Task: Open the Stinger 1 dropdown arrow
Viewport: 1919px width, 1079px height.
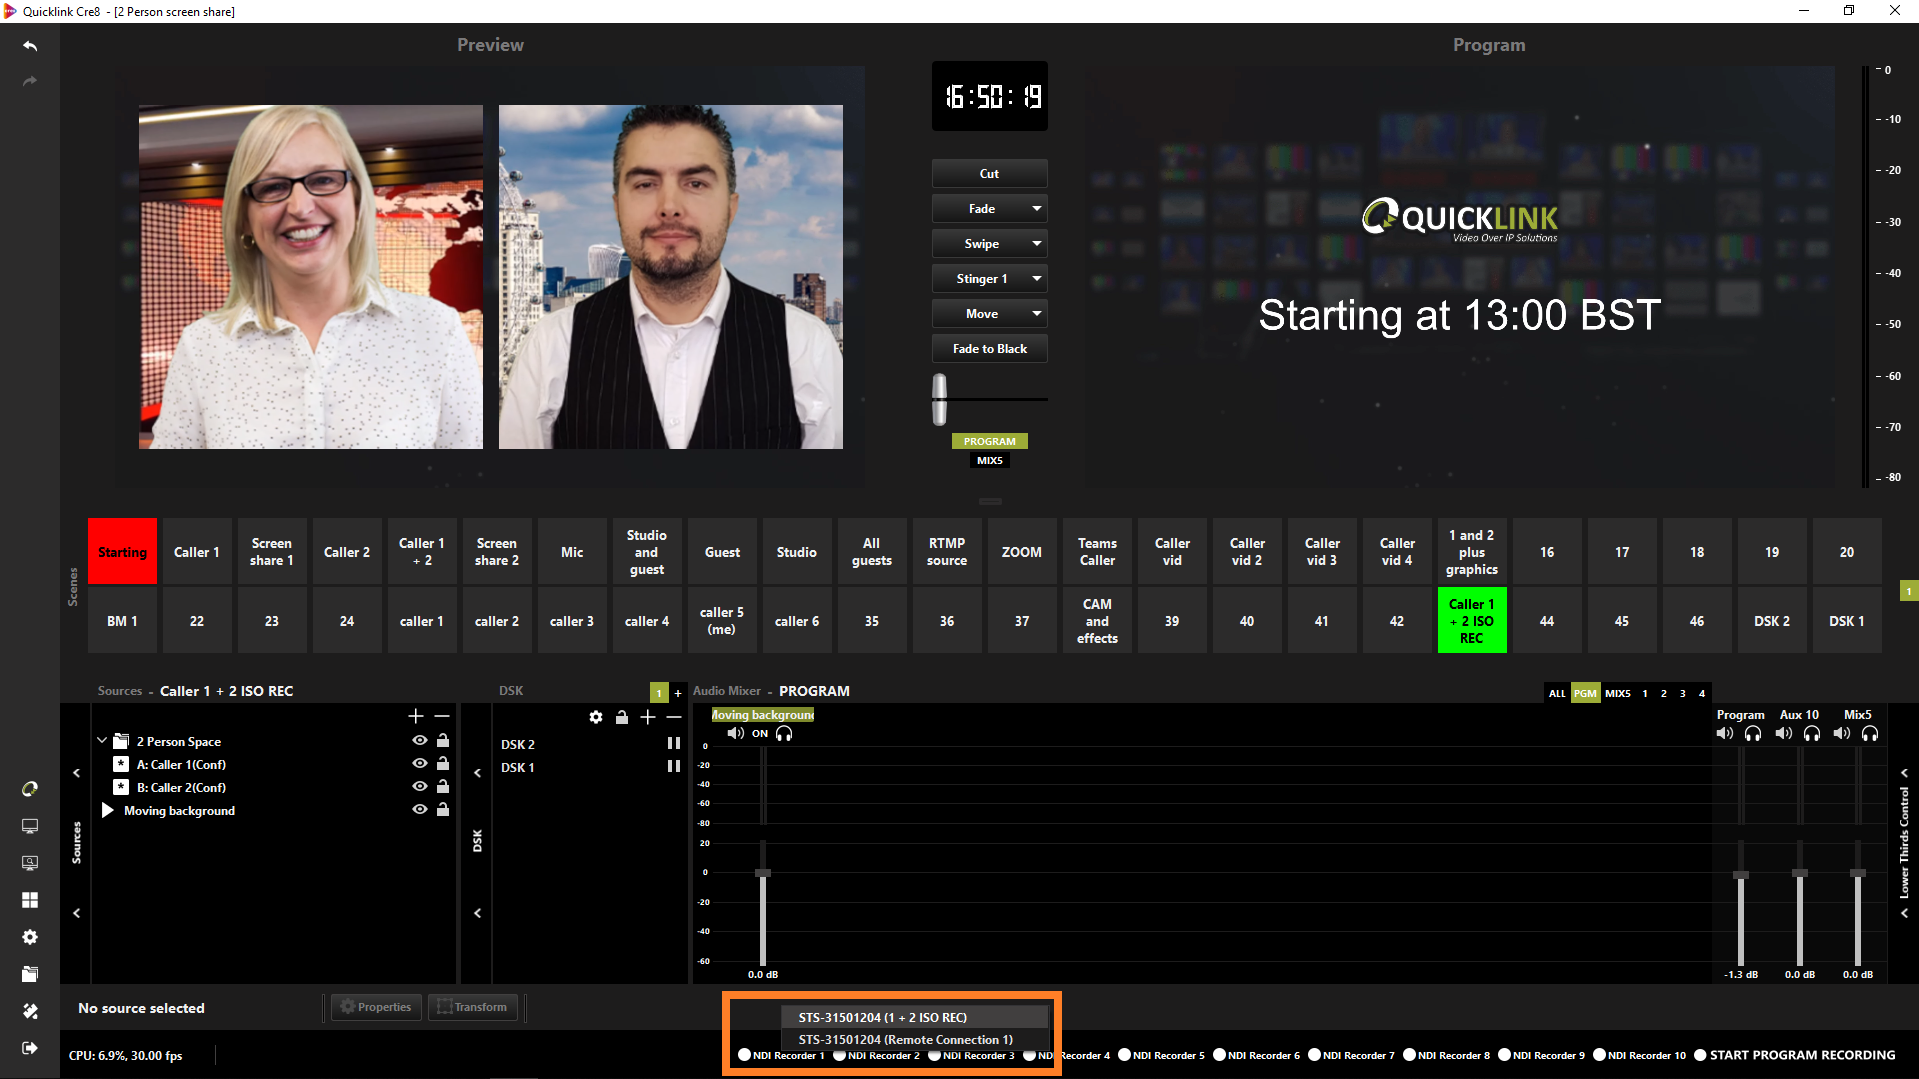Action: point(1037,279)
